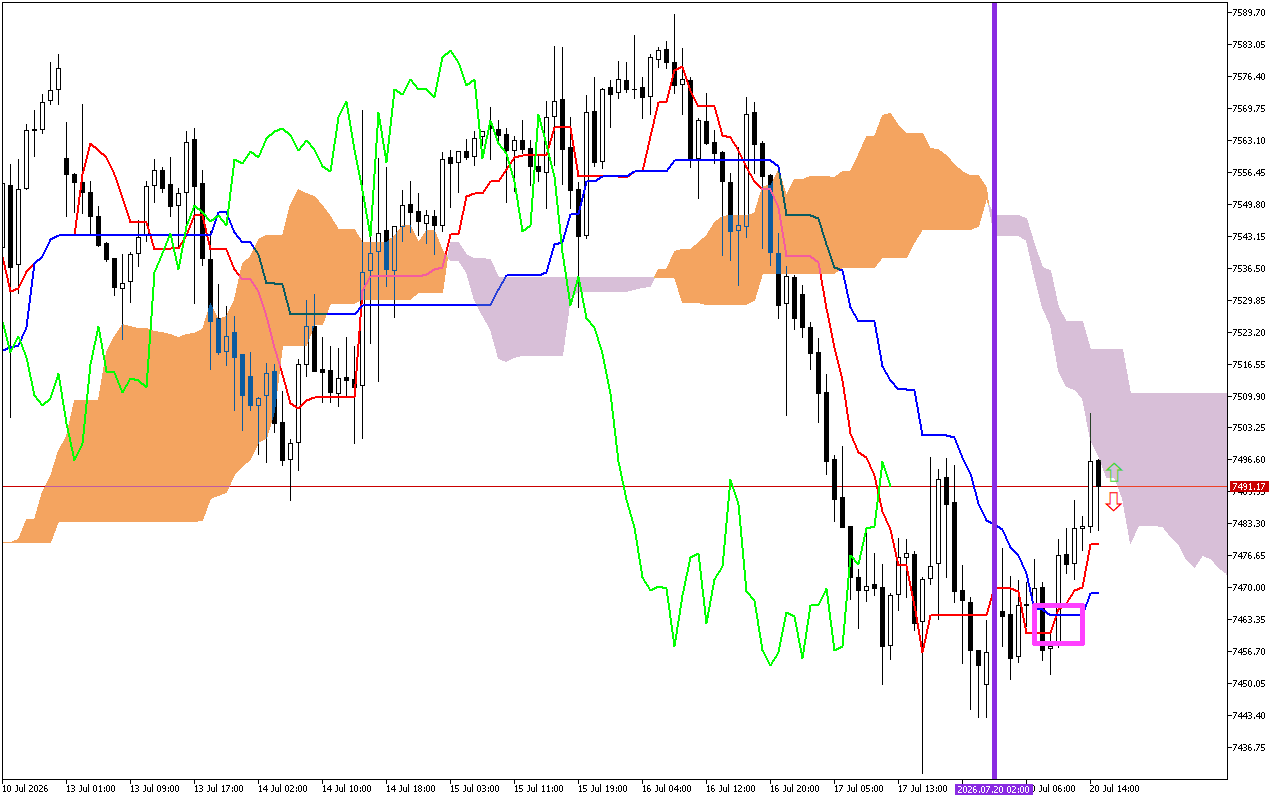Screen dimensions: 1280x800
Task: Click the 14 Jul 18:00 time axis label
Action: [411, 789]
